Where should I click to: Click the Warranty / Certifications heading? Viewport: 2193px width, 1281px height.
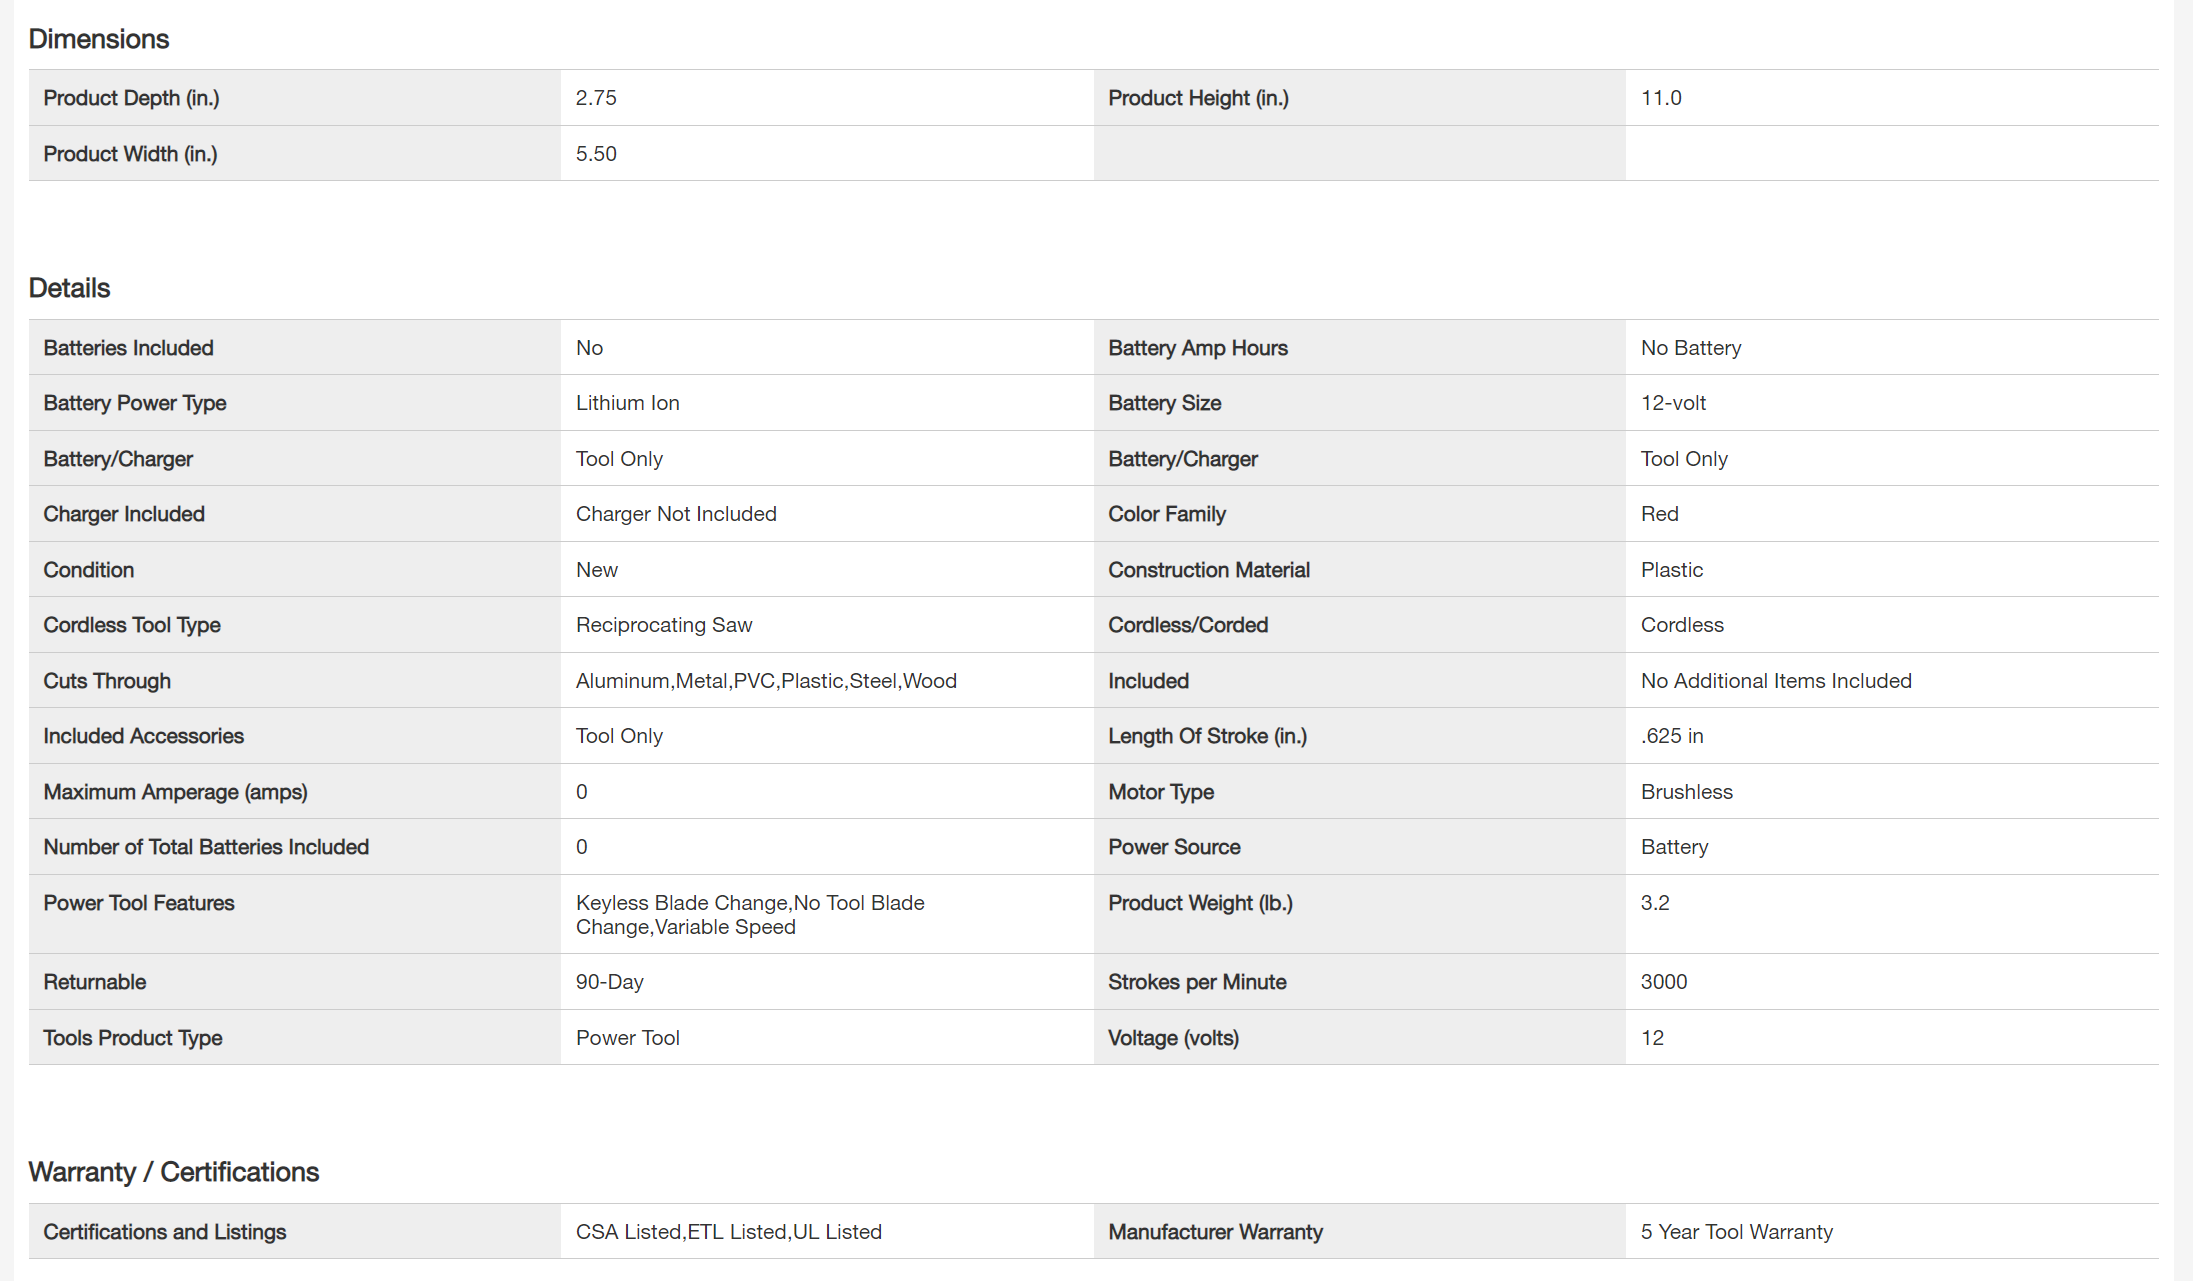pyautogui.click(x=173, y=1172)
